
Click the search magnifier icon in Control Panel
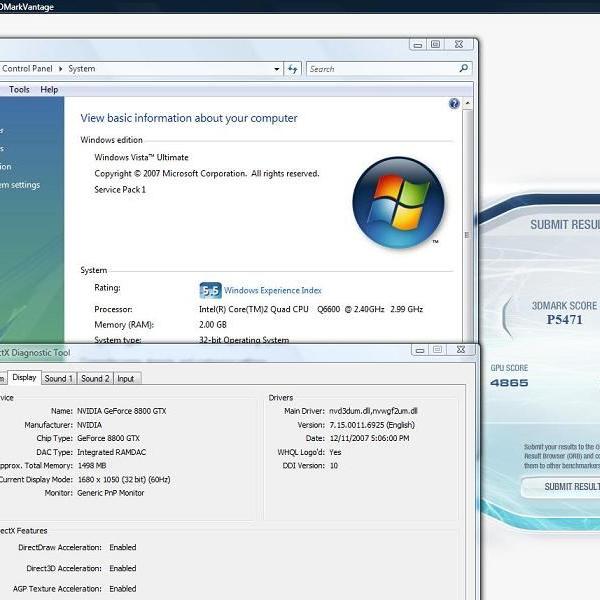[x=463, y=68]
